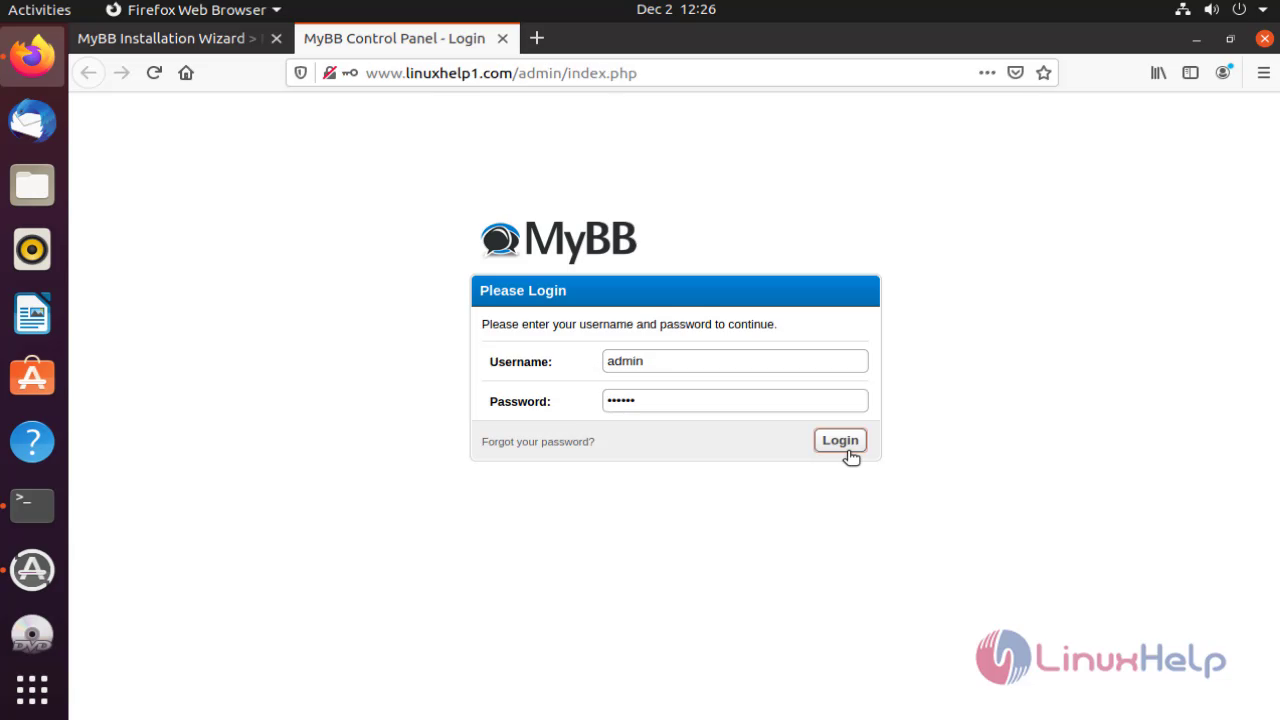Screen dimensions: 1280x720
Task: Click the insecure connection lock icon
Action: point(328,73)
